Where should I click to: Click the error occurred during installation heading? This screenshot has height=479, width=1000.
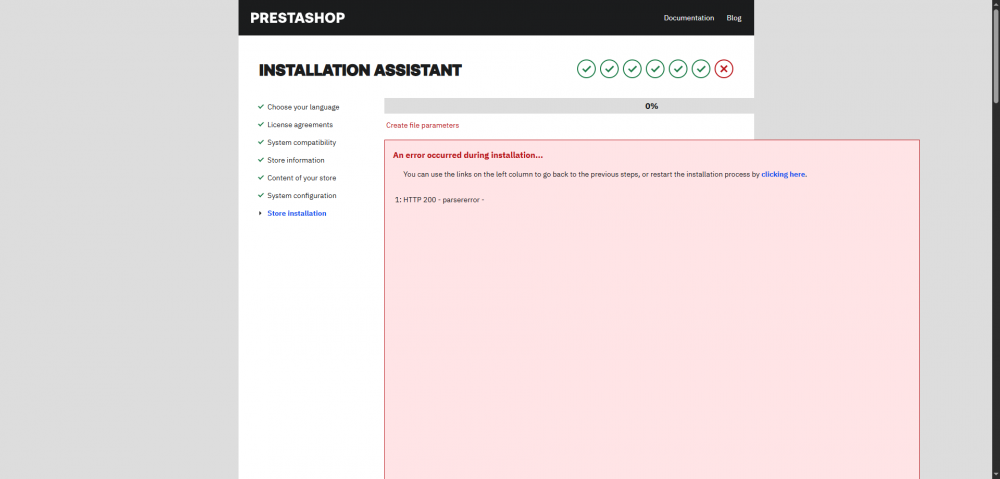467,155
